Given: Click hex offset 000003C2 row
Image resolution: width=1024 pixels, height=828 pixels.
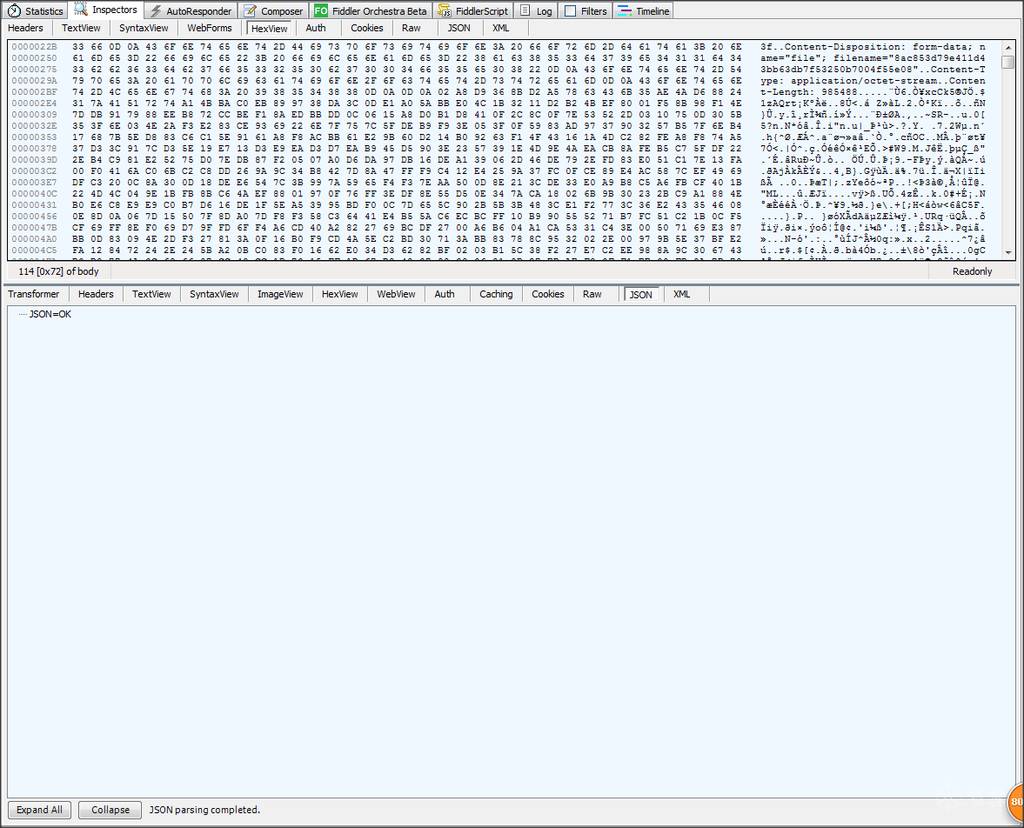Looking at the screenshot, I should 34,171.
